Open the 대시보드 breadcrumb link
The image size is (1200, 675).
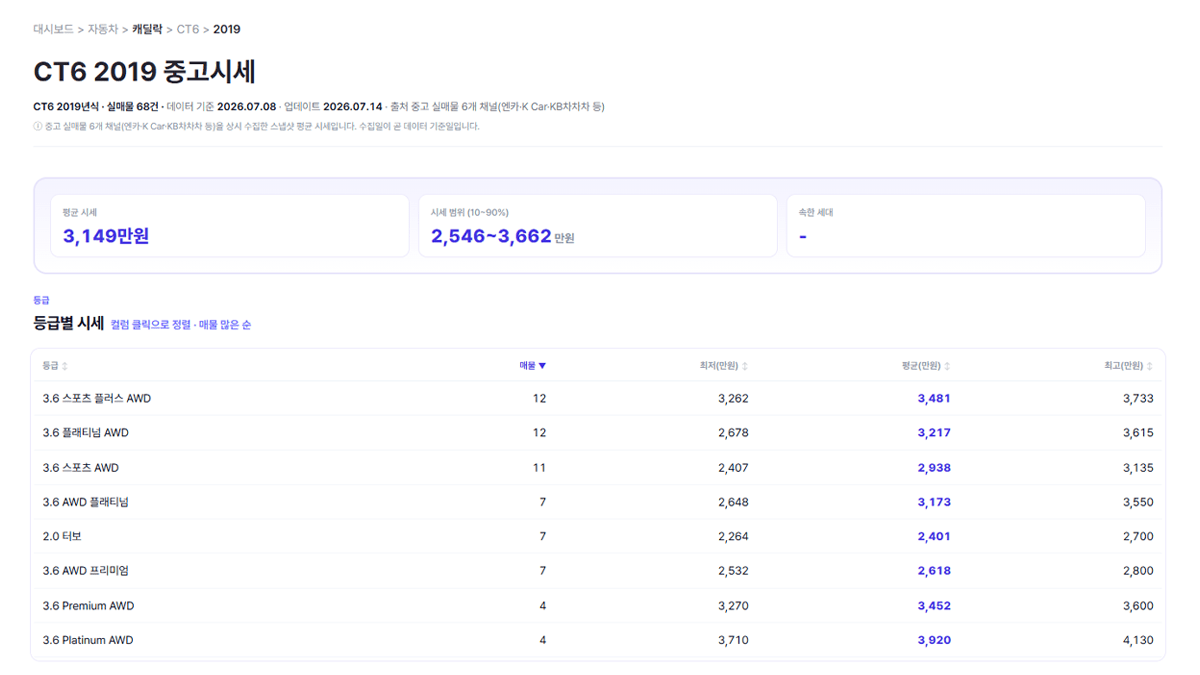coord(53,30)
